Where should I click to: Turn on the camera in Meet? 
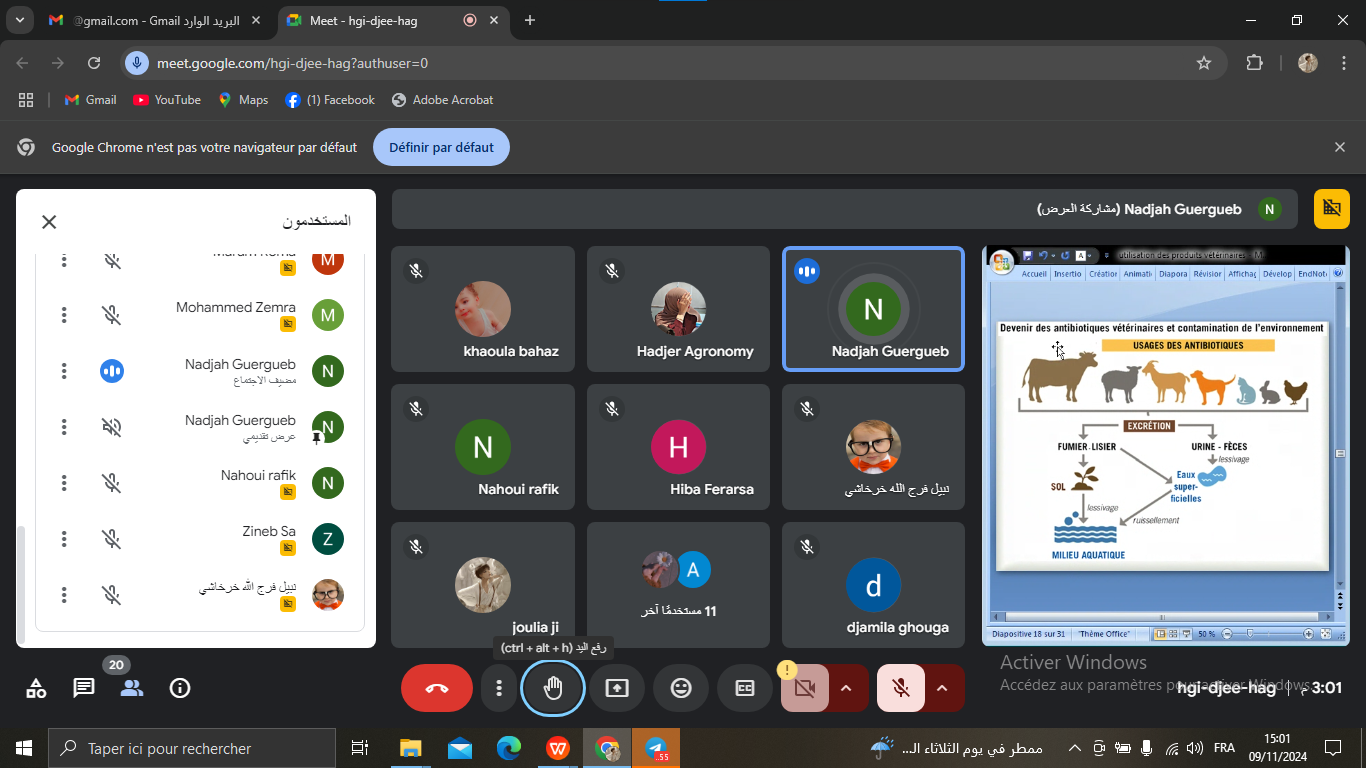point(805,688)
